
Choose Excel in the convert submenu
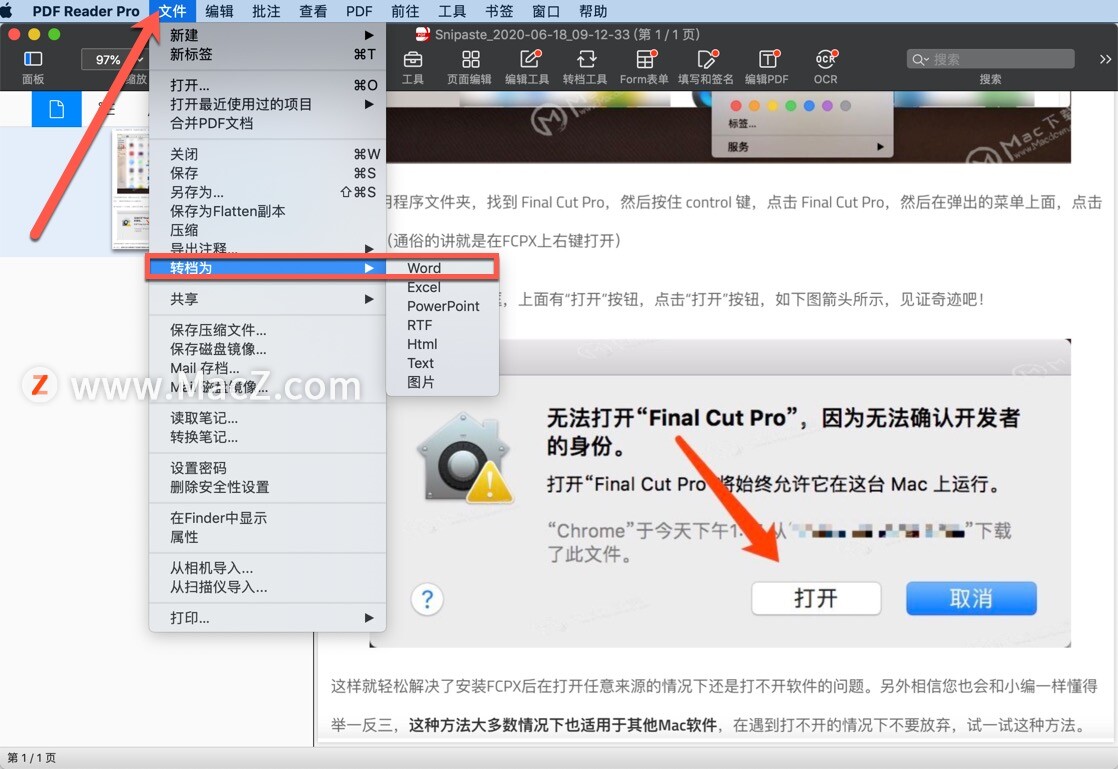[442, 287]
